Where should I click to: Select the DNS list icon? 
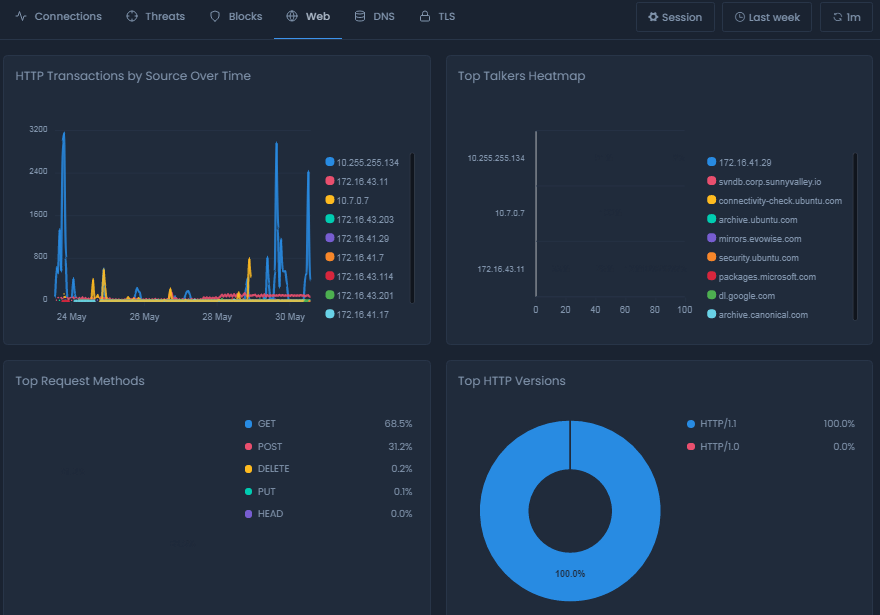tap(359, 16)
